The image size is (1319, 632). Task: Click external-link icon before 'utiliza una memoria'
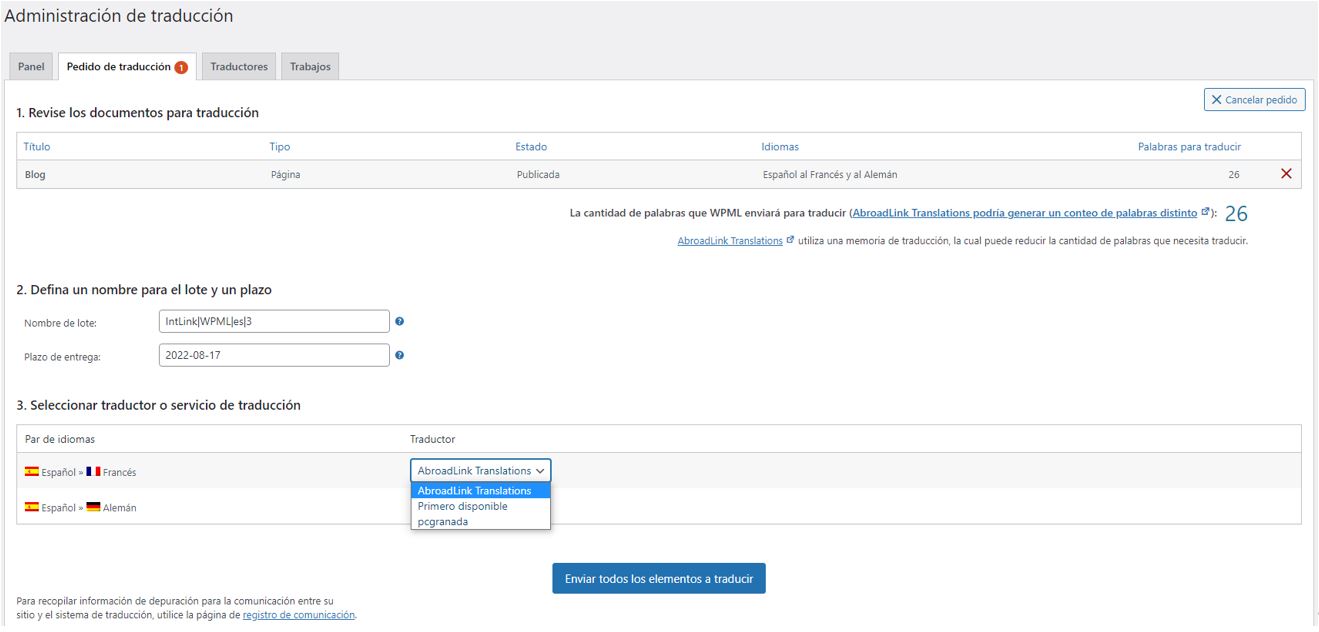click(791, 241)
